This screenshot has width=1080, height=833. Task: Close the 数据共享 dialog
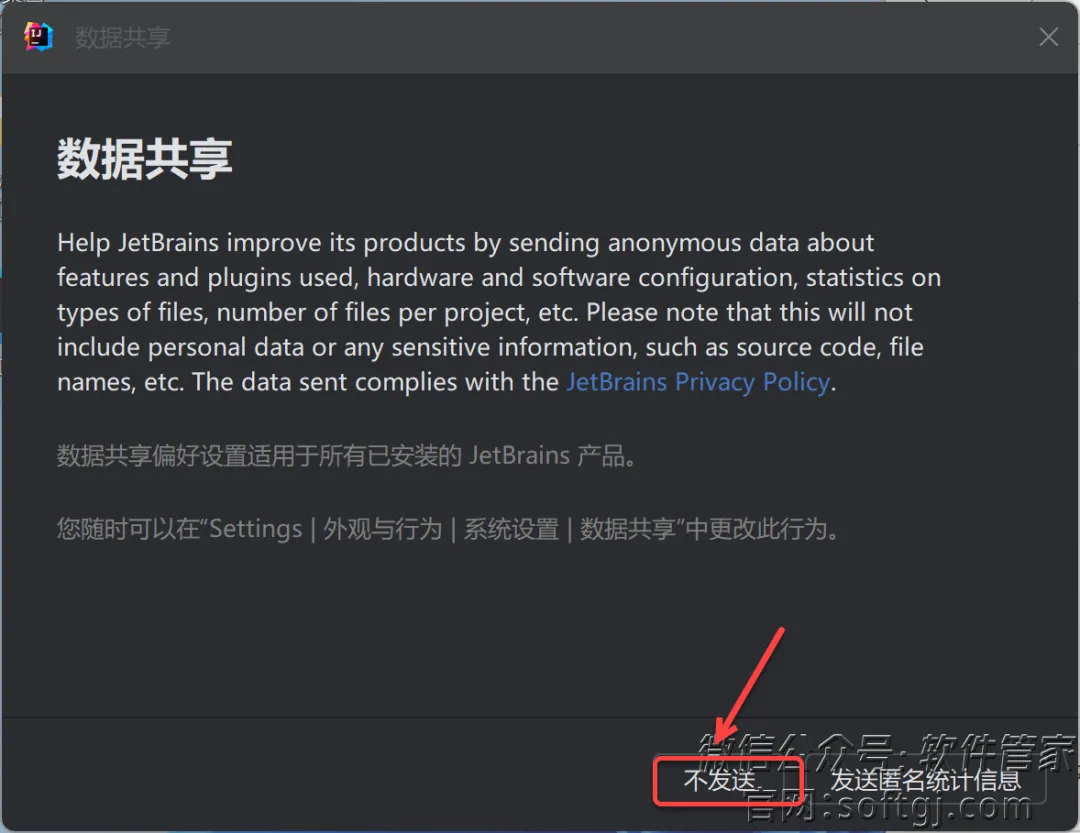[x=1048, y=37]
